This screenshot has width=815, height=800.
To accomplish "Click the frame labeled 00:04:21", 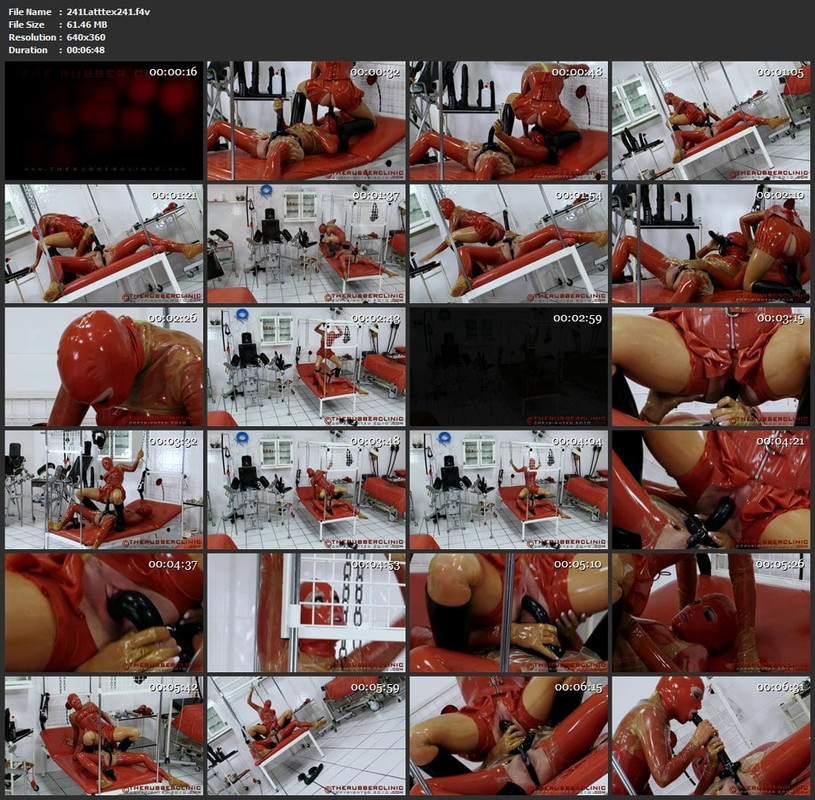I will 711,490.
